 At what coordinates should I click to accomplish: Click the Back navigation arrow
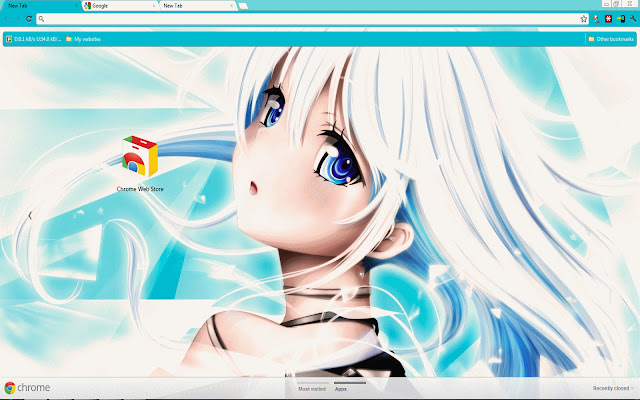[x=7, y=19]
